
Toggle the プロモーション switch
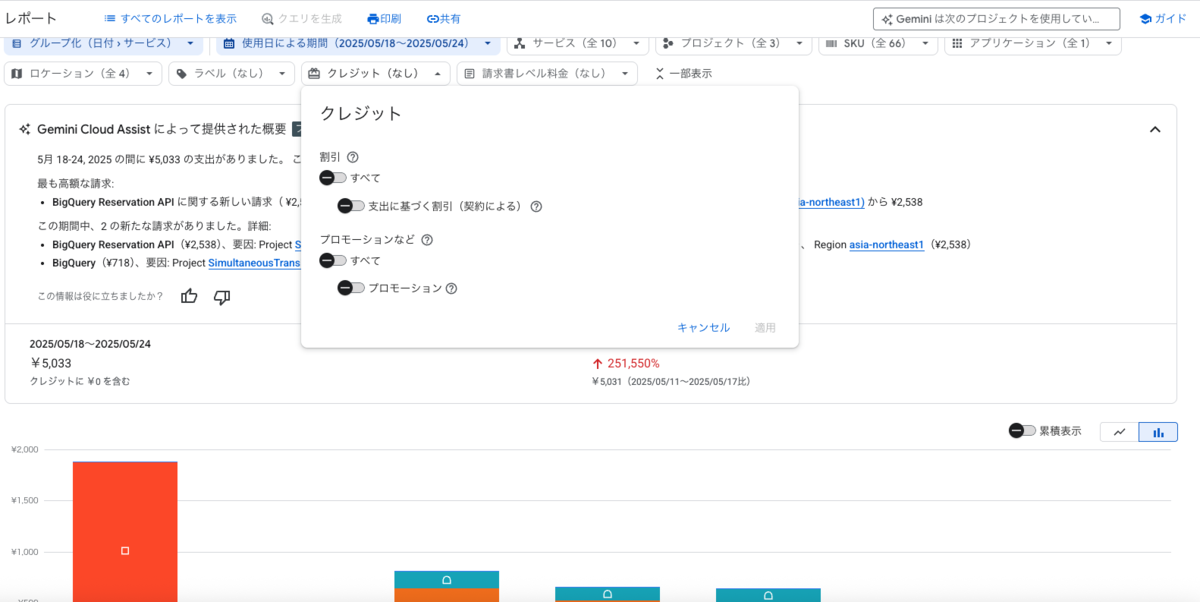click(x=351, y=288)
